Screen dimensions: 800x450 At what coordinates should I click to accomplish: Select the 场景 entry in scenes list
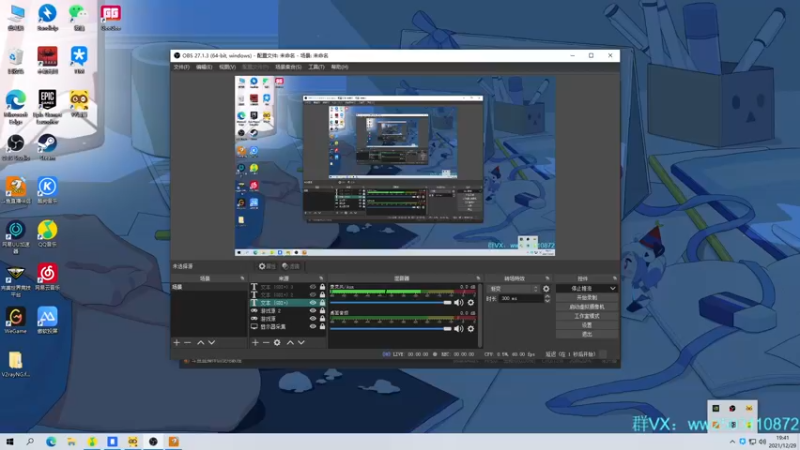point(209,287)
